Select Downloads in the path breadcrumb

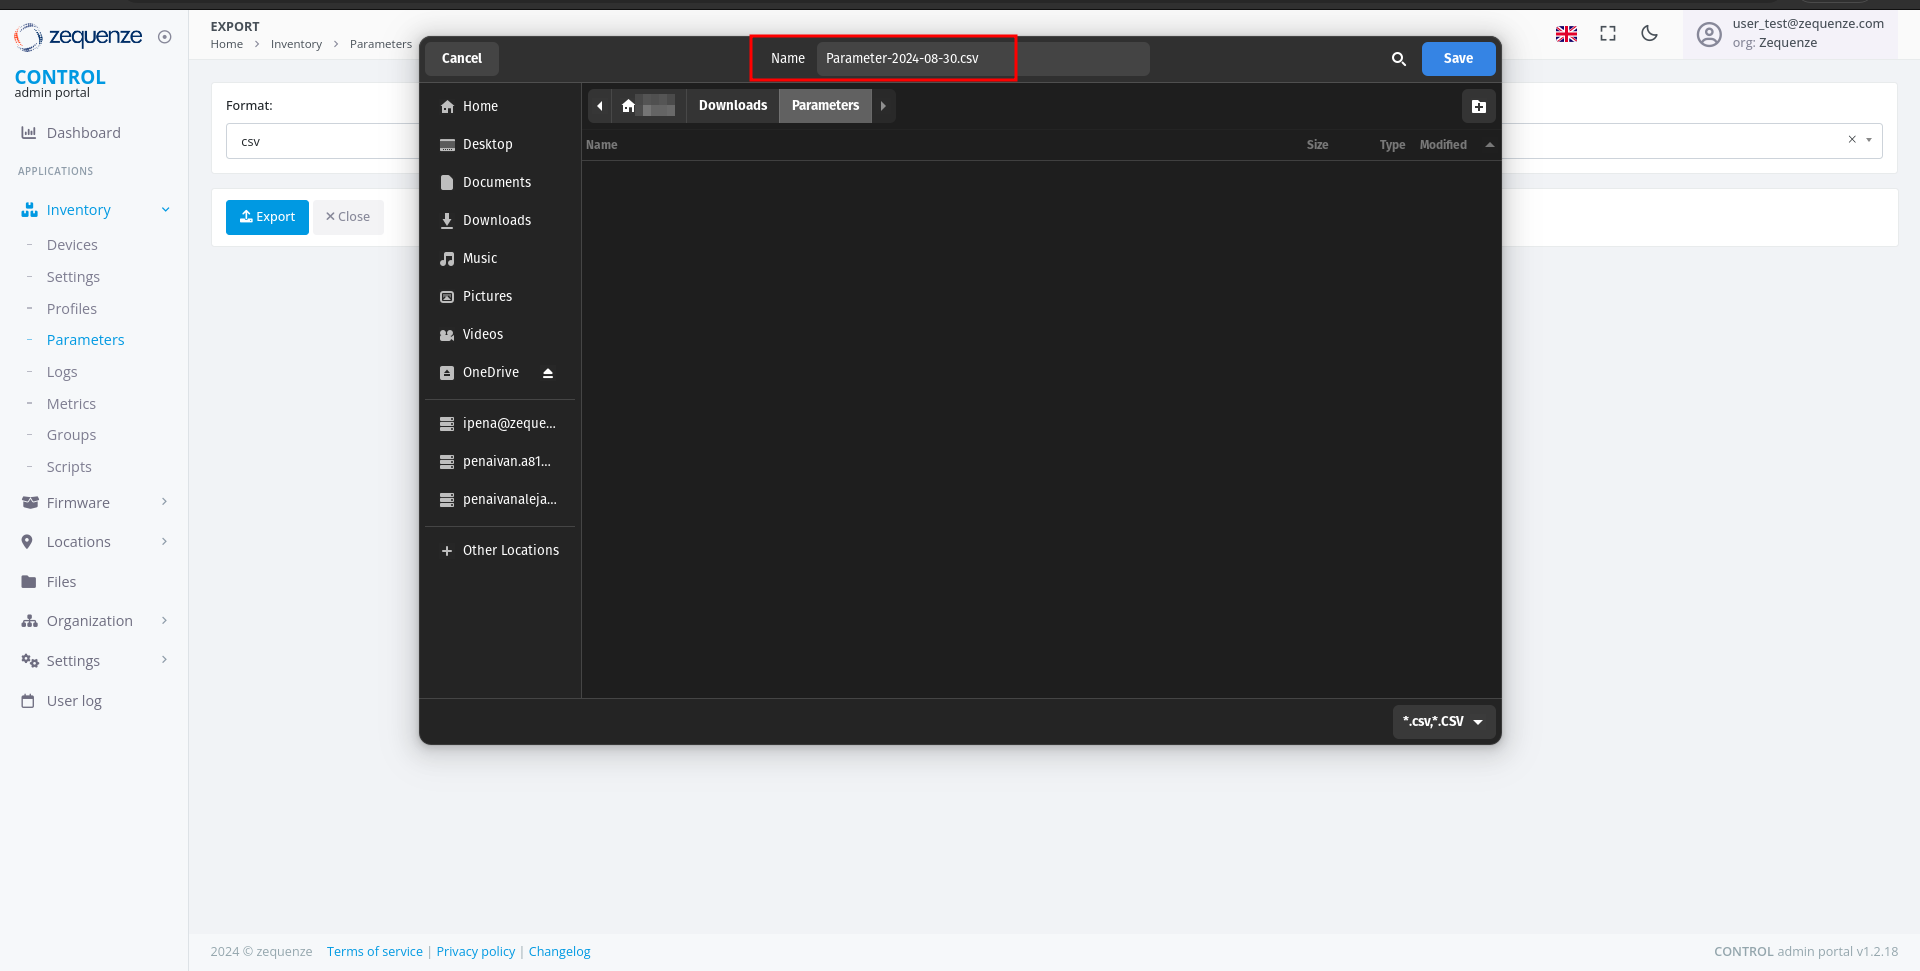pyautogui.click(x=732, y=105)
